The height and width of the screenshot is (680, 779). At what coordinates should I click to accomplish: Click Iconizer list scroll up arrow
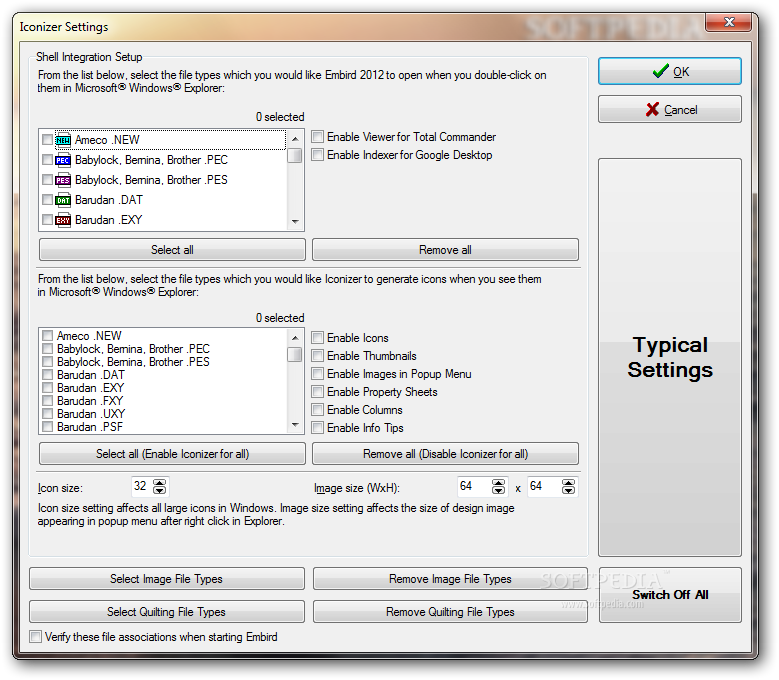pyautogui.click(x=295, y=338)
